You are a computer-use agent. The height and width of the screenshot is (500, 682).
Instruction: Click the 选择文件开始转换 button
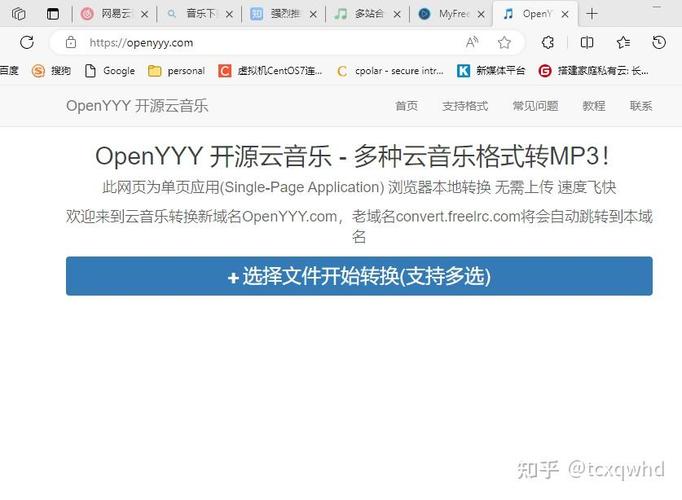(x=359, y=276)
